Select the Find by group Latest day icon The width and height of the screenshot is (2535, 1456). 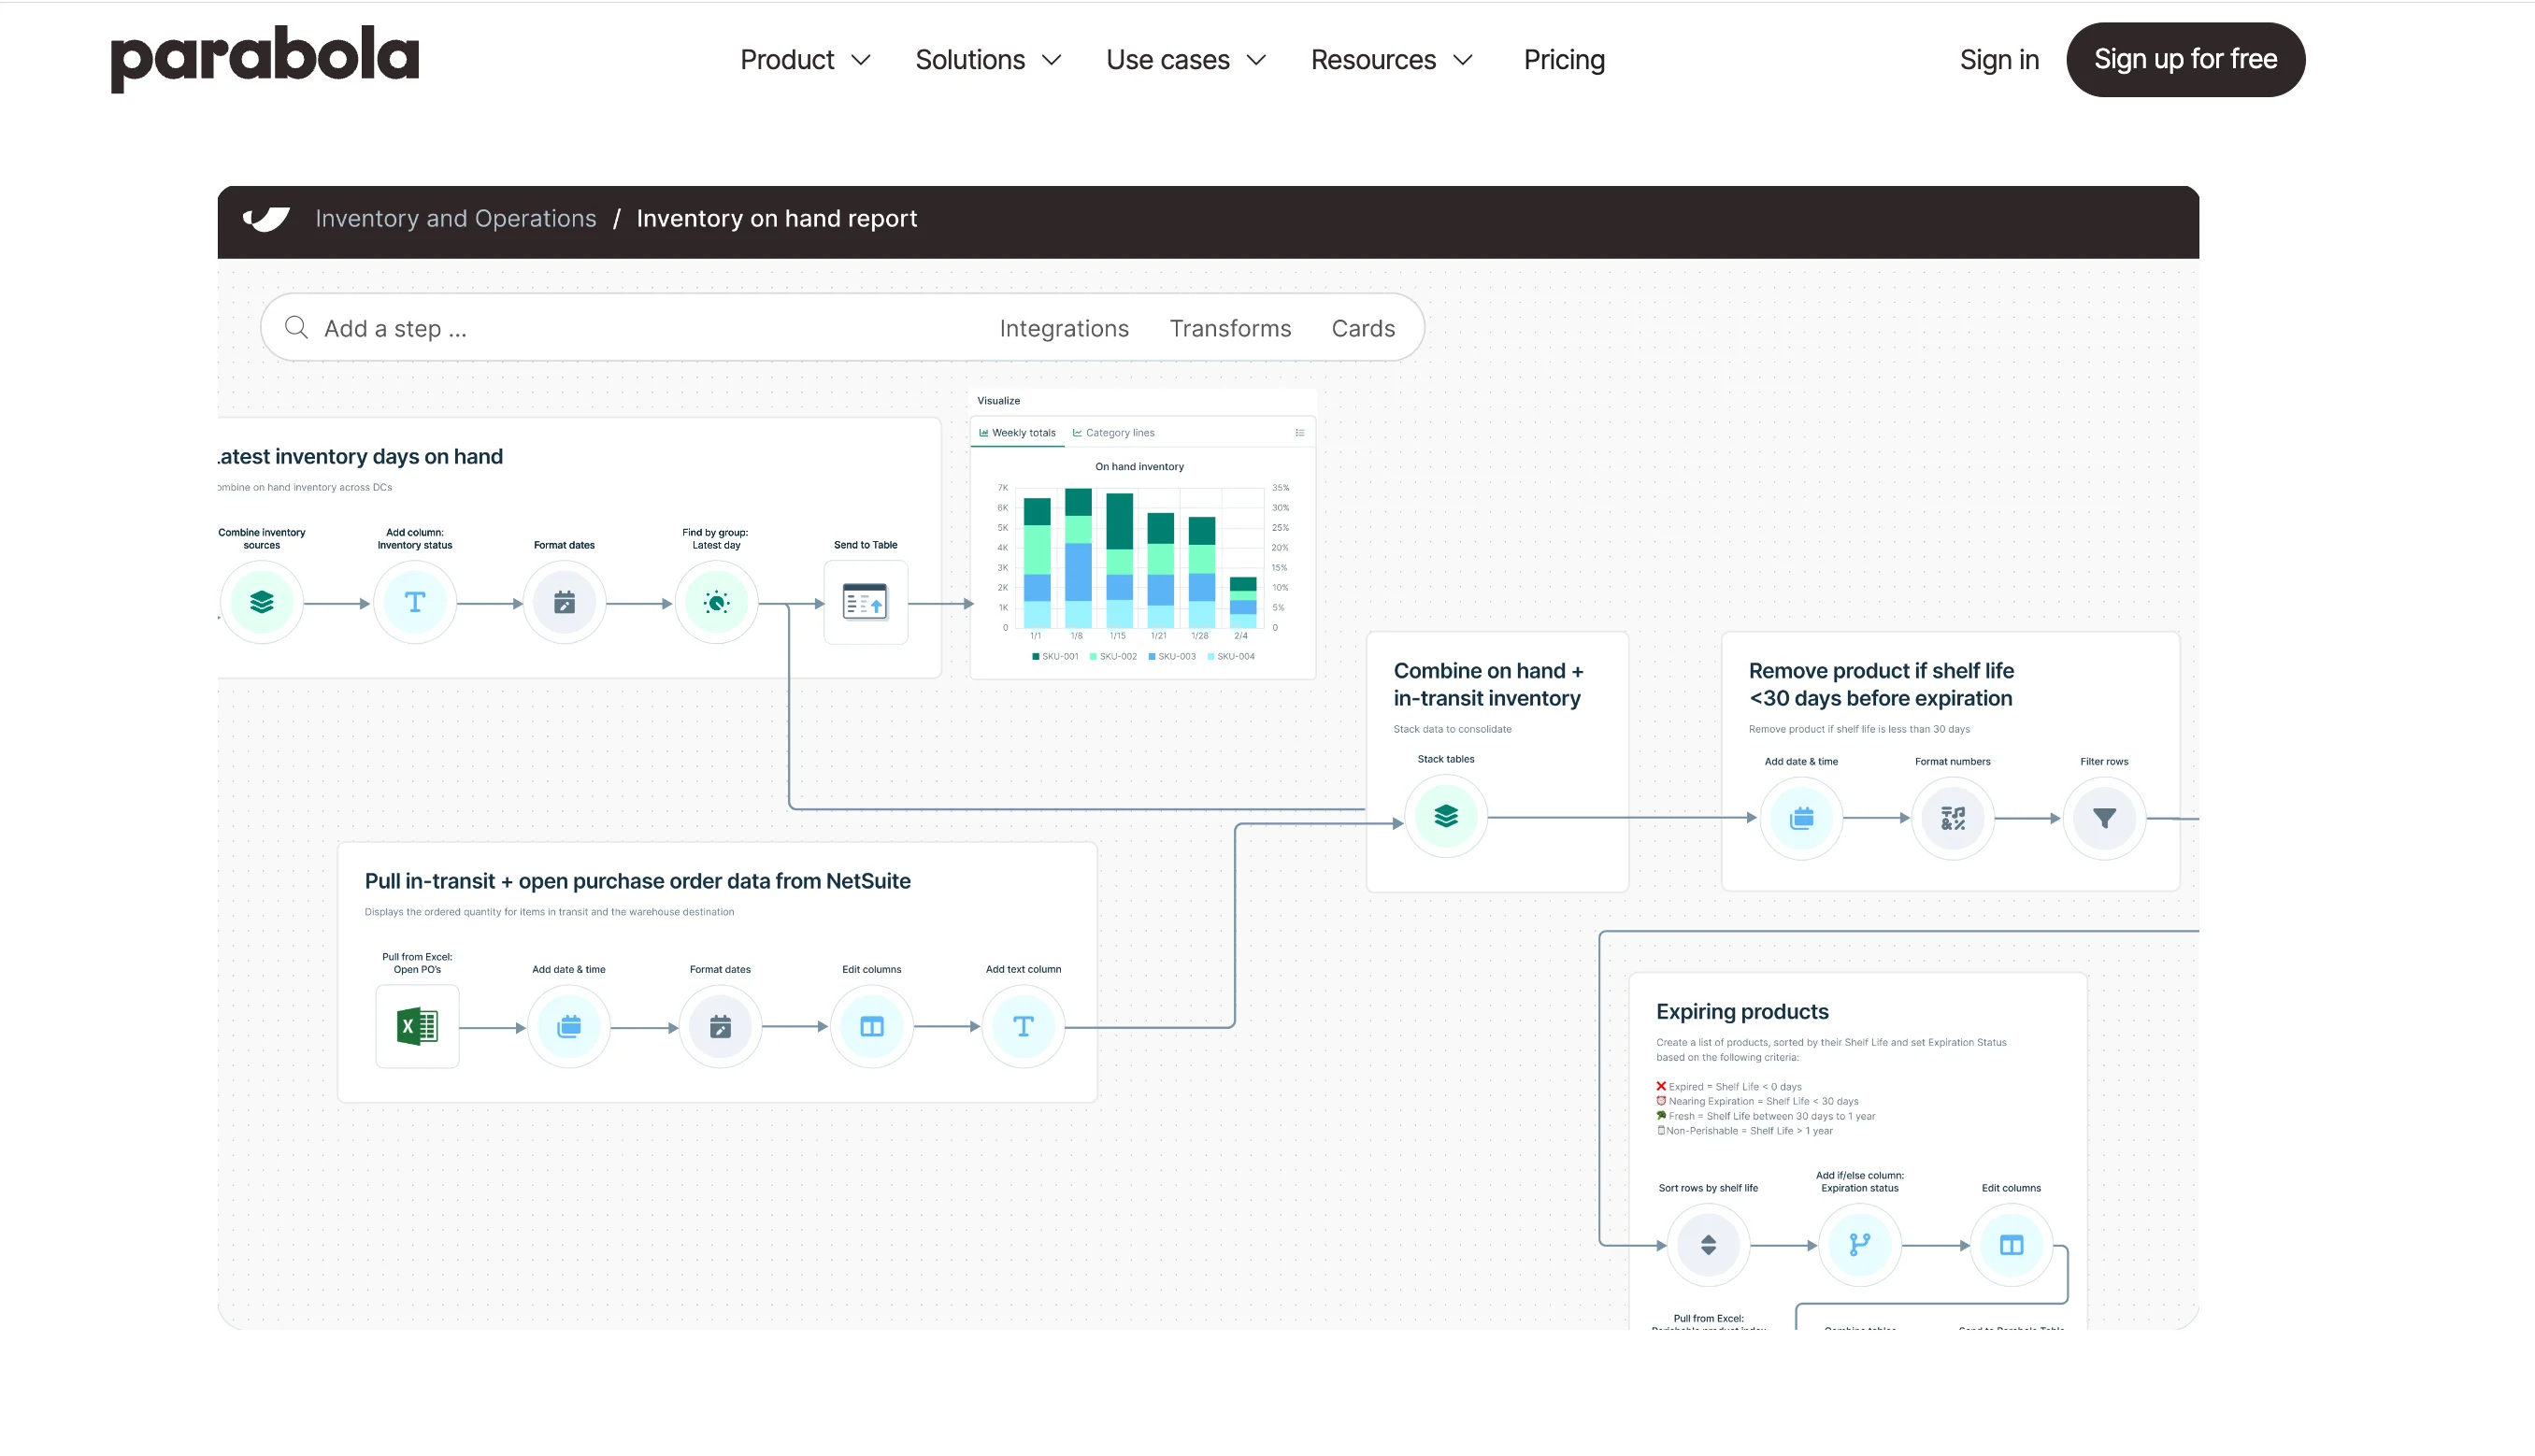coord(716,602)
